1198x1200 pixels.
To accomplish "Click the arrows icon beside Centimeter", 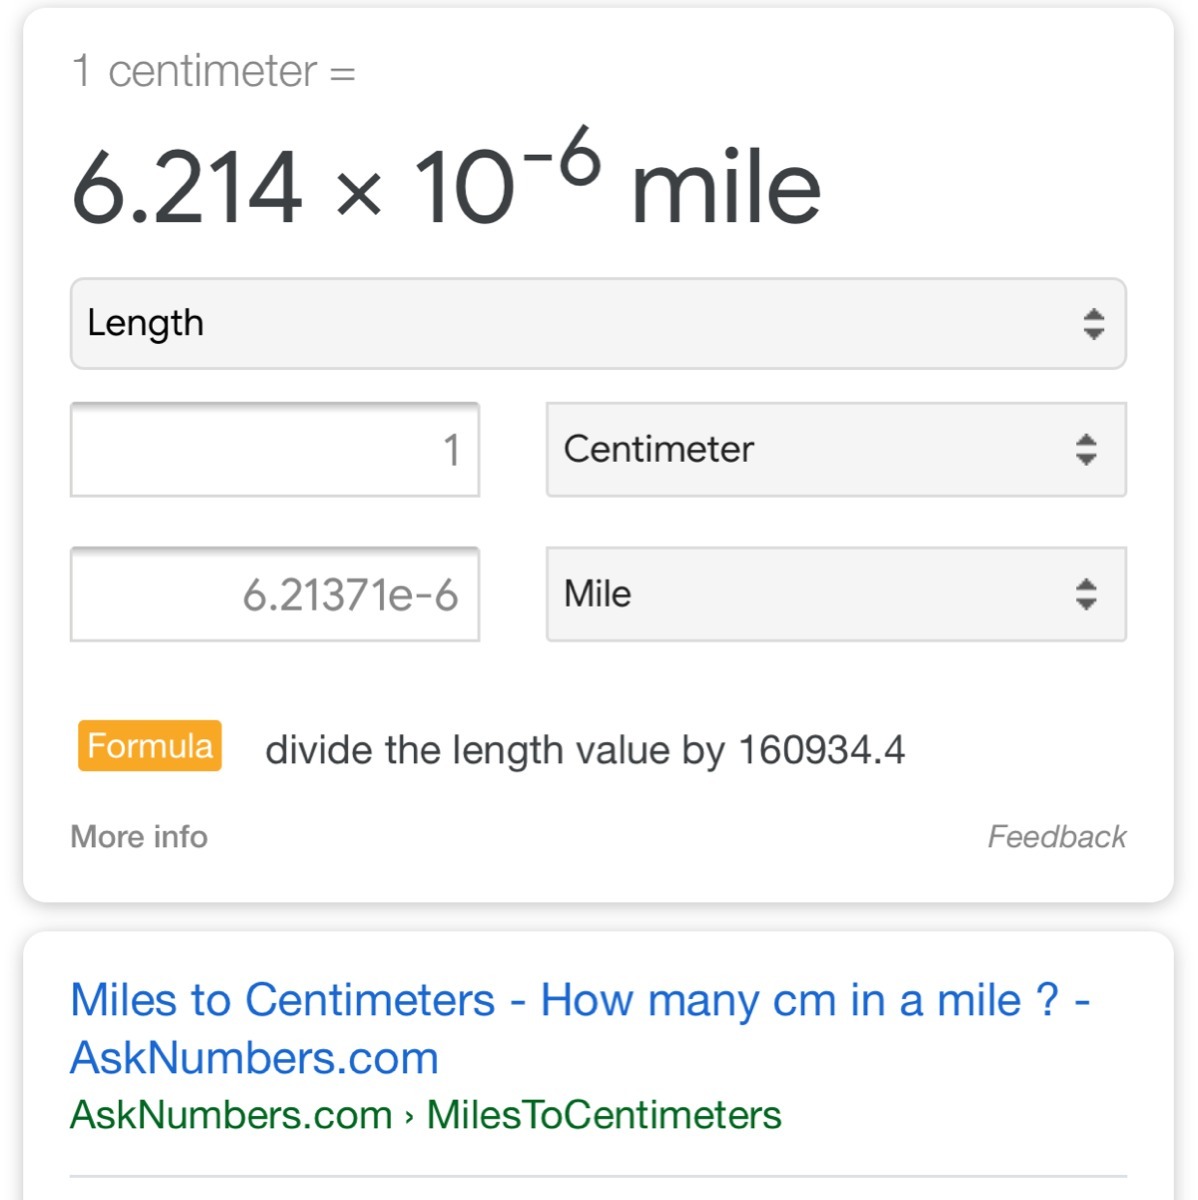I will [x=1086, y=449].
